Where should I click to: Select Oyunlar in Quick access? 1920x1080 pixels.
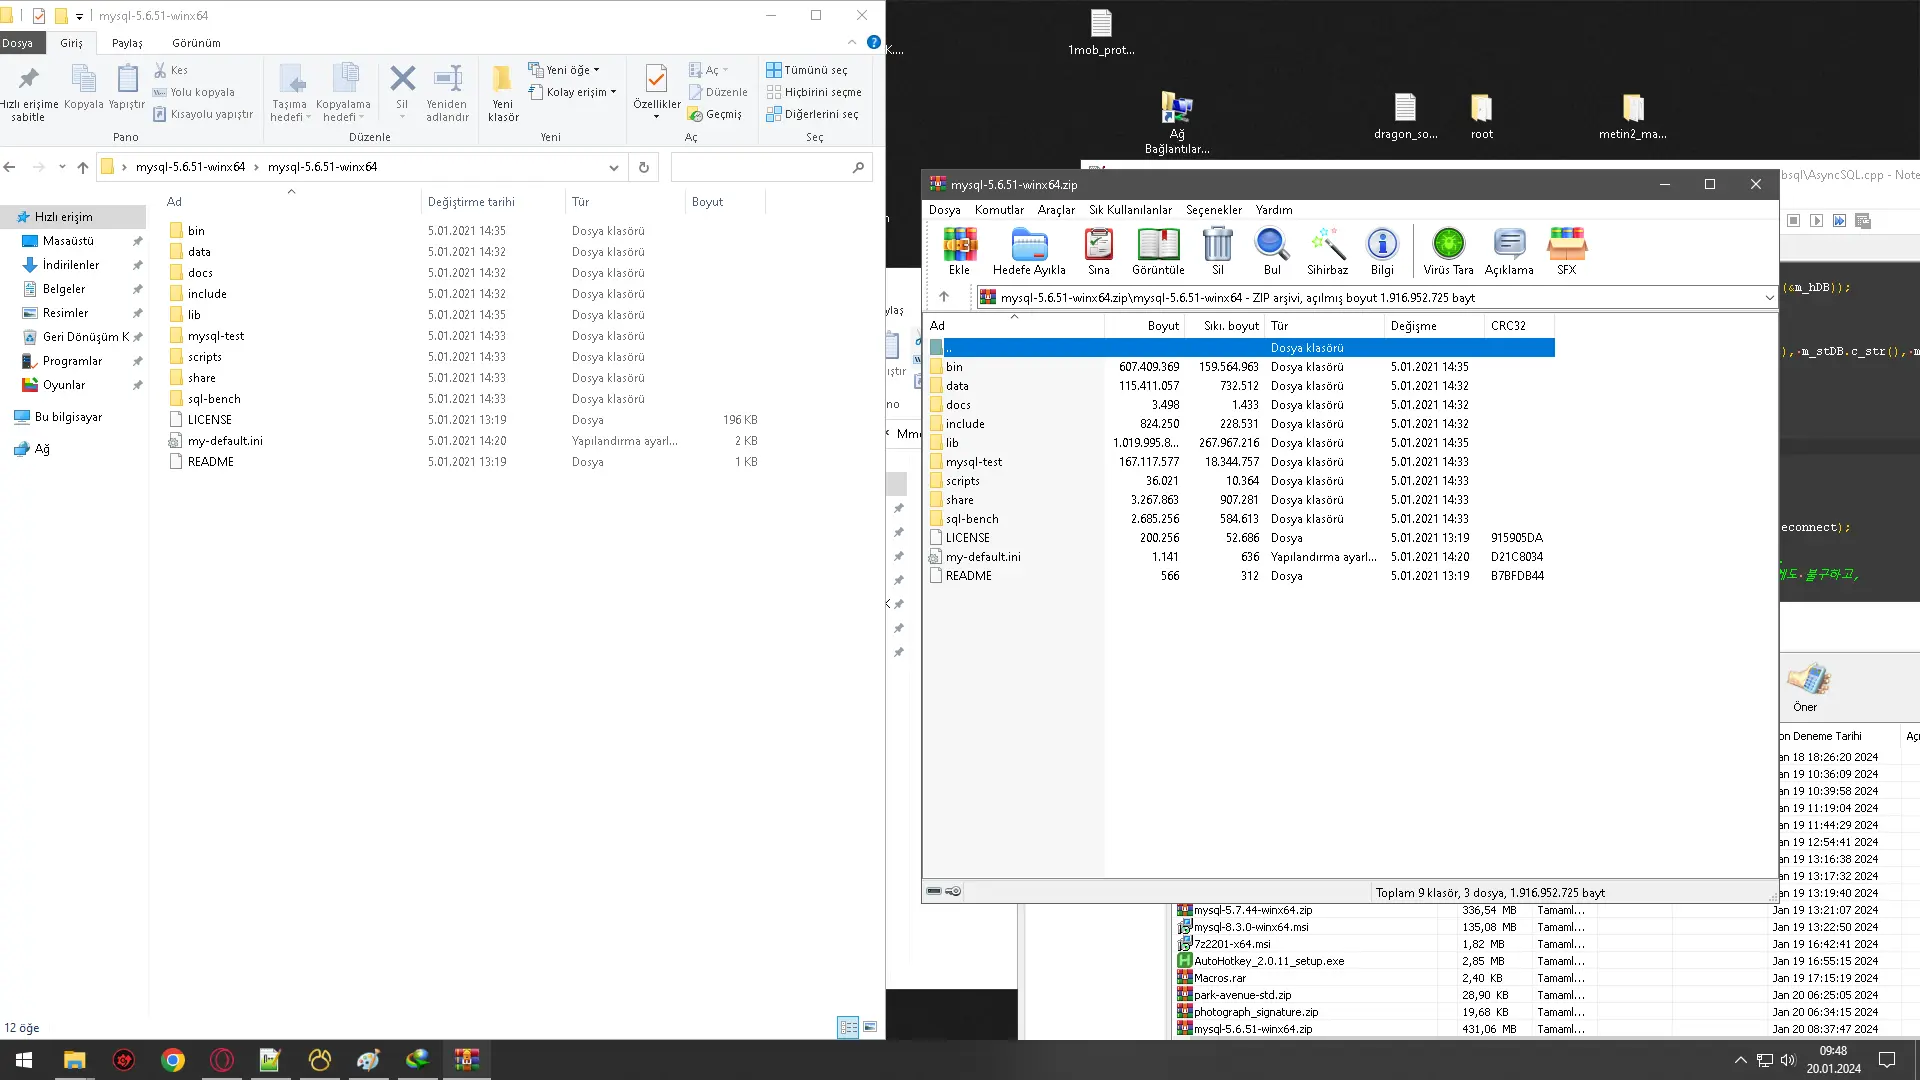click(63, 385)
